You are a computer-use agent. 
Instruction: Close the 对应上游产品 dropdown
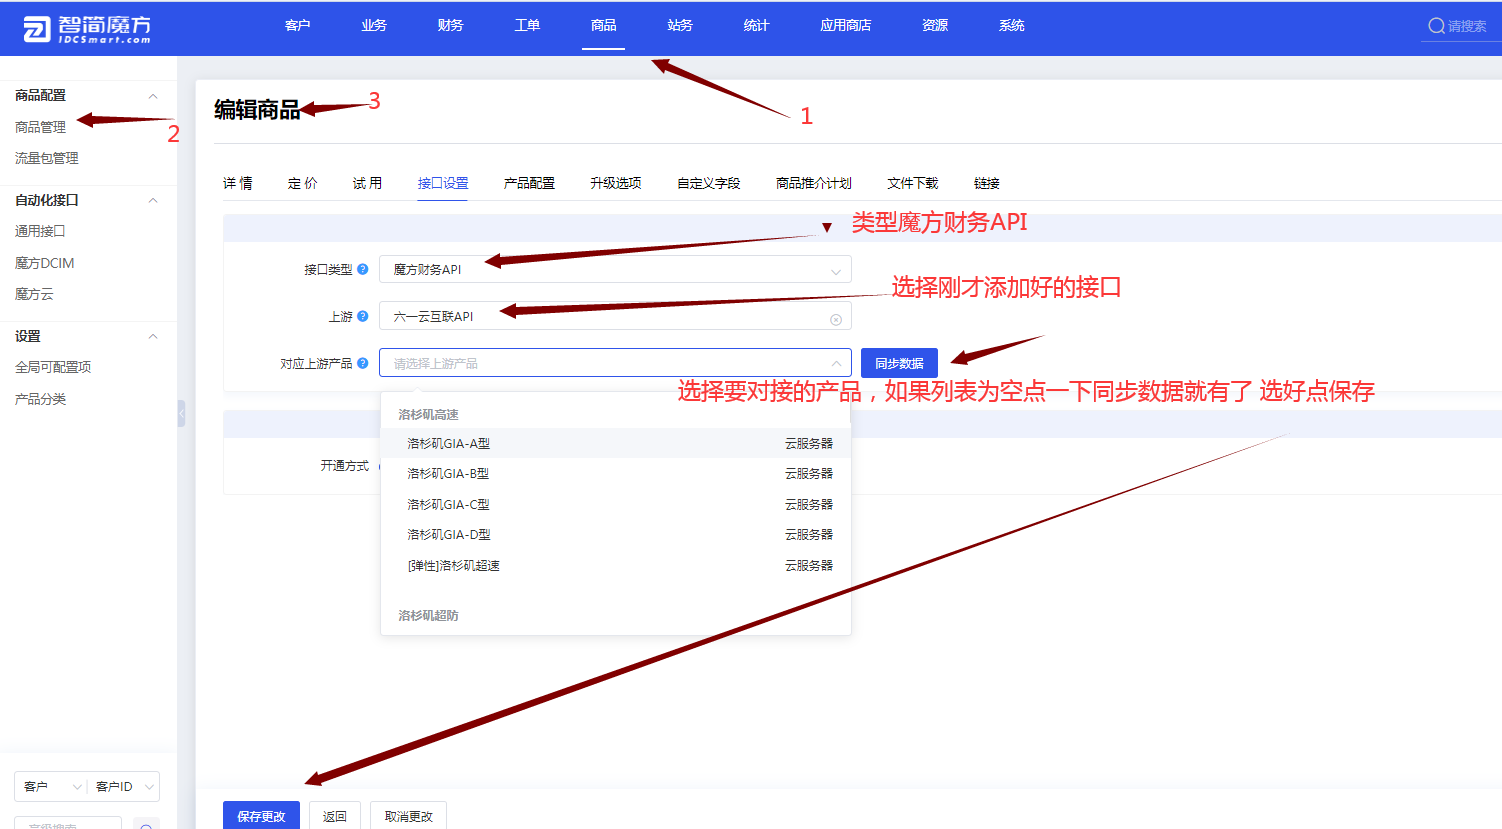click(x=836, y=363)
